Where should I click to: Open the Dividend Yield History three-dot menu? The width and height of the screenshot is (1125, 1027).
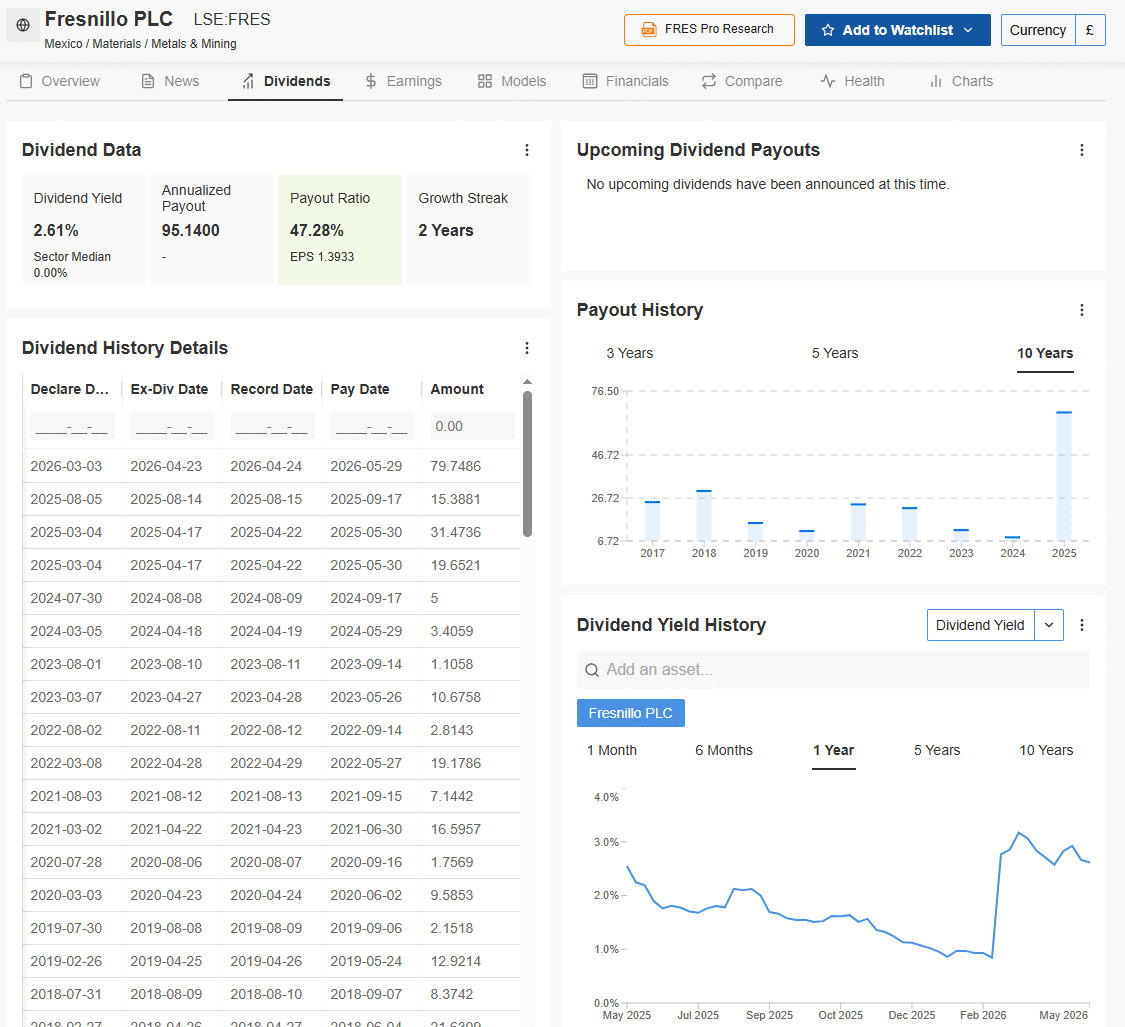[x=1082, y=625]
